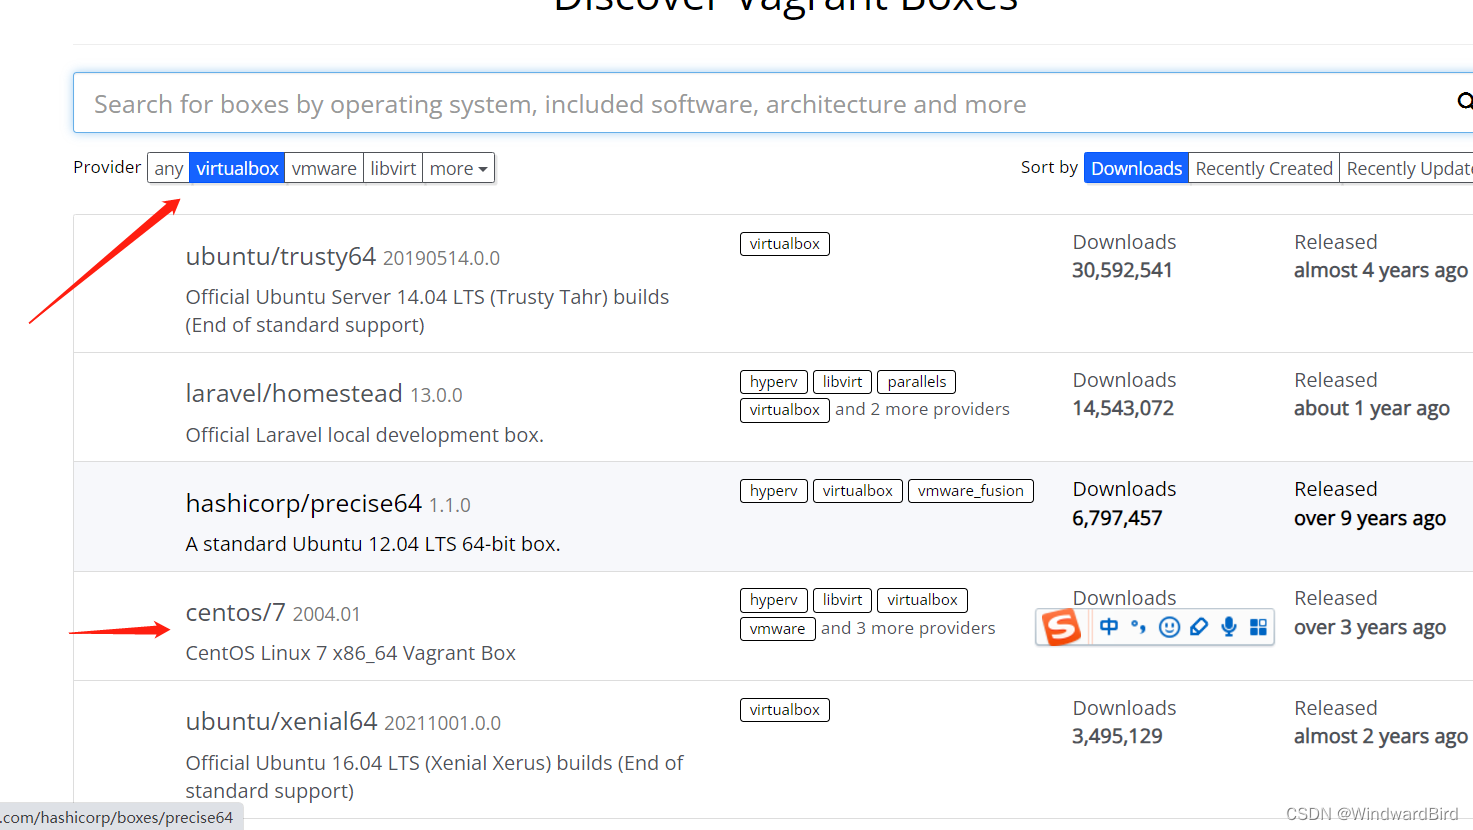The width and height of the screenshot is (1473, 830).
Task: Click 'almost 4 years ago' release date
Action: click(1381, 270)
